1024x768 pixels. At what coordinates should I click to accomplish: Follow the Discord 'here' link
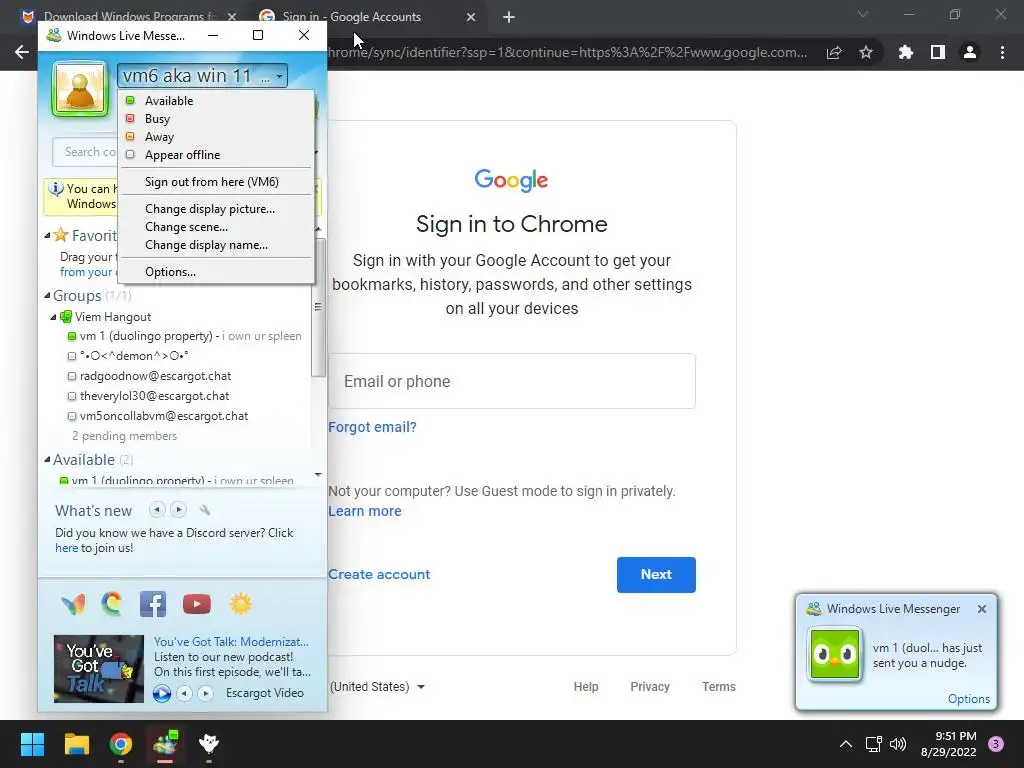tap(67, 548)
